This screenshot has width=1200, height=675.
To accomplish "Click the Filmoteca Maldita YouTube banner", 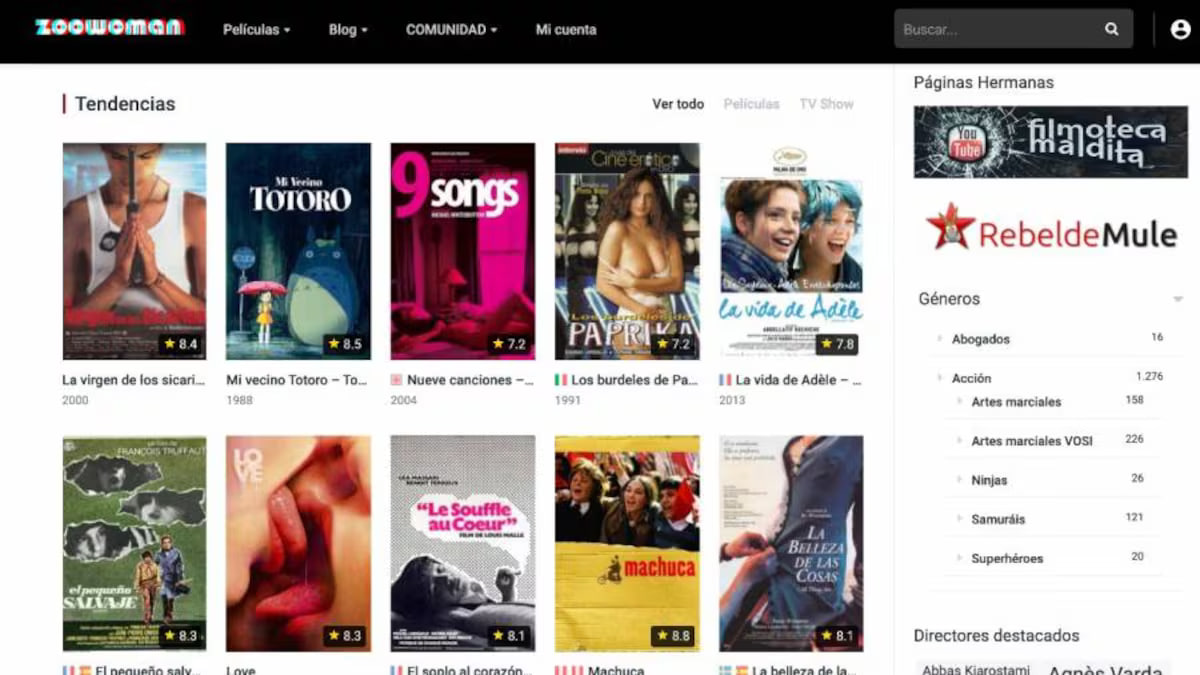I will tap(1050, 142).
